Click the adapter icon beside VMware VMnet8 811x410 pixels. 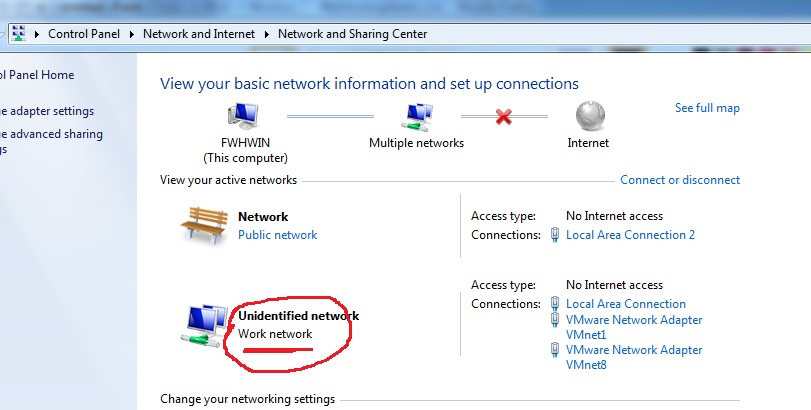tap(555, 350)
